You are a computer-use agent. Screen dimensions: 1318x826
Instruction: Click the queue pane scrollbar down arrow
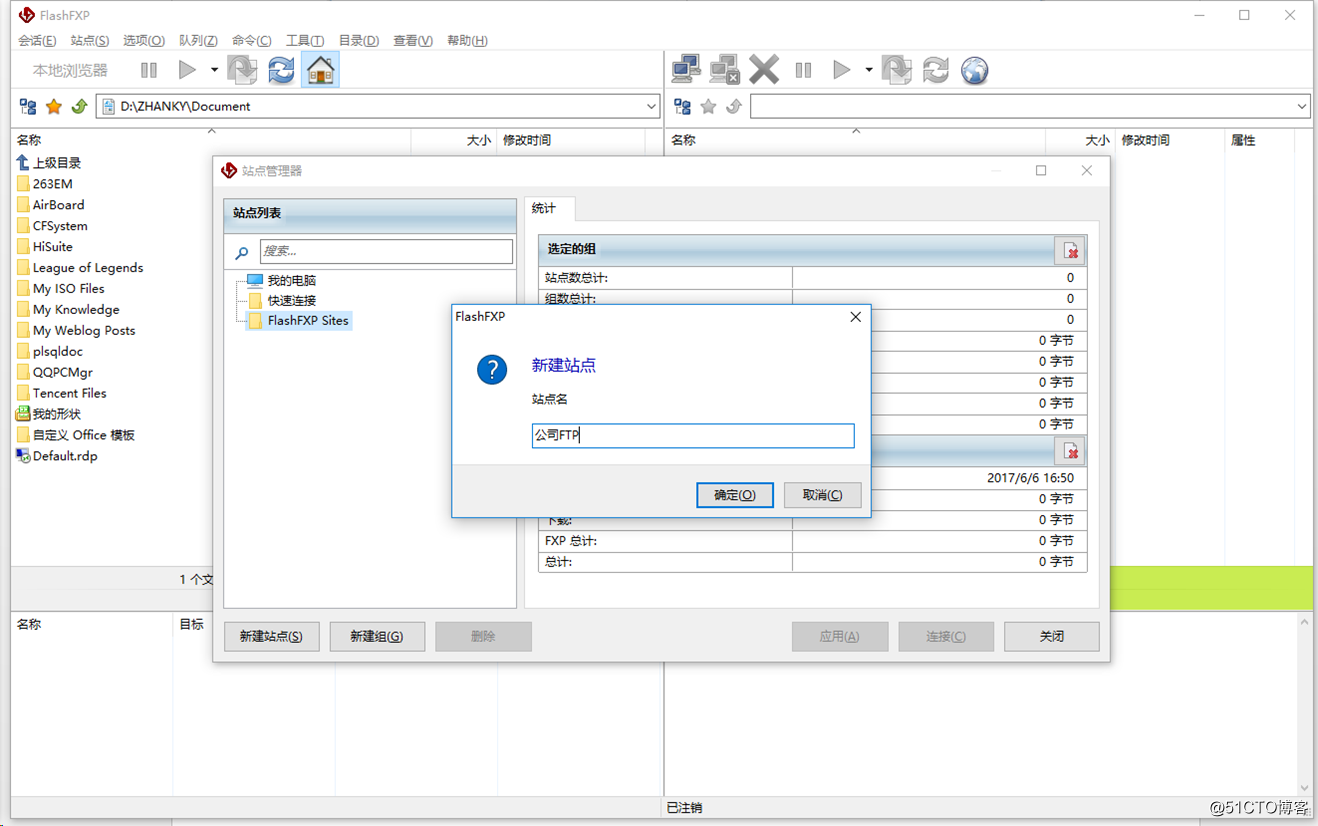1304,787
